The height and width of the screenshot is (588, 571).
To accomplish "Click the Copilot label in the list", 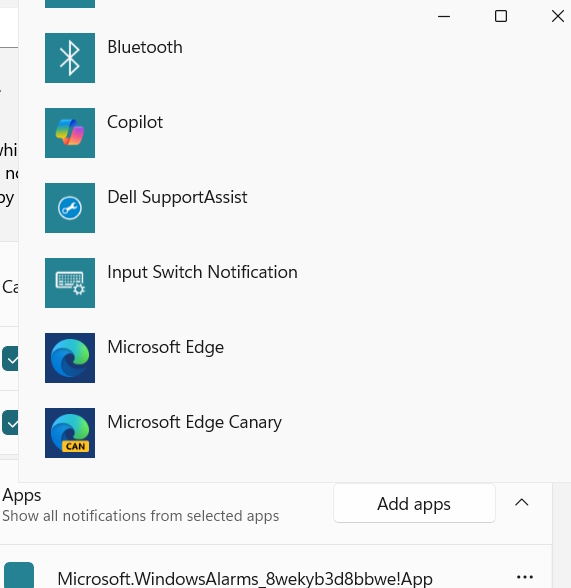I will click(135, 122).
